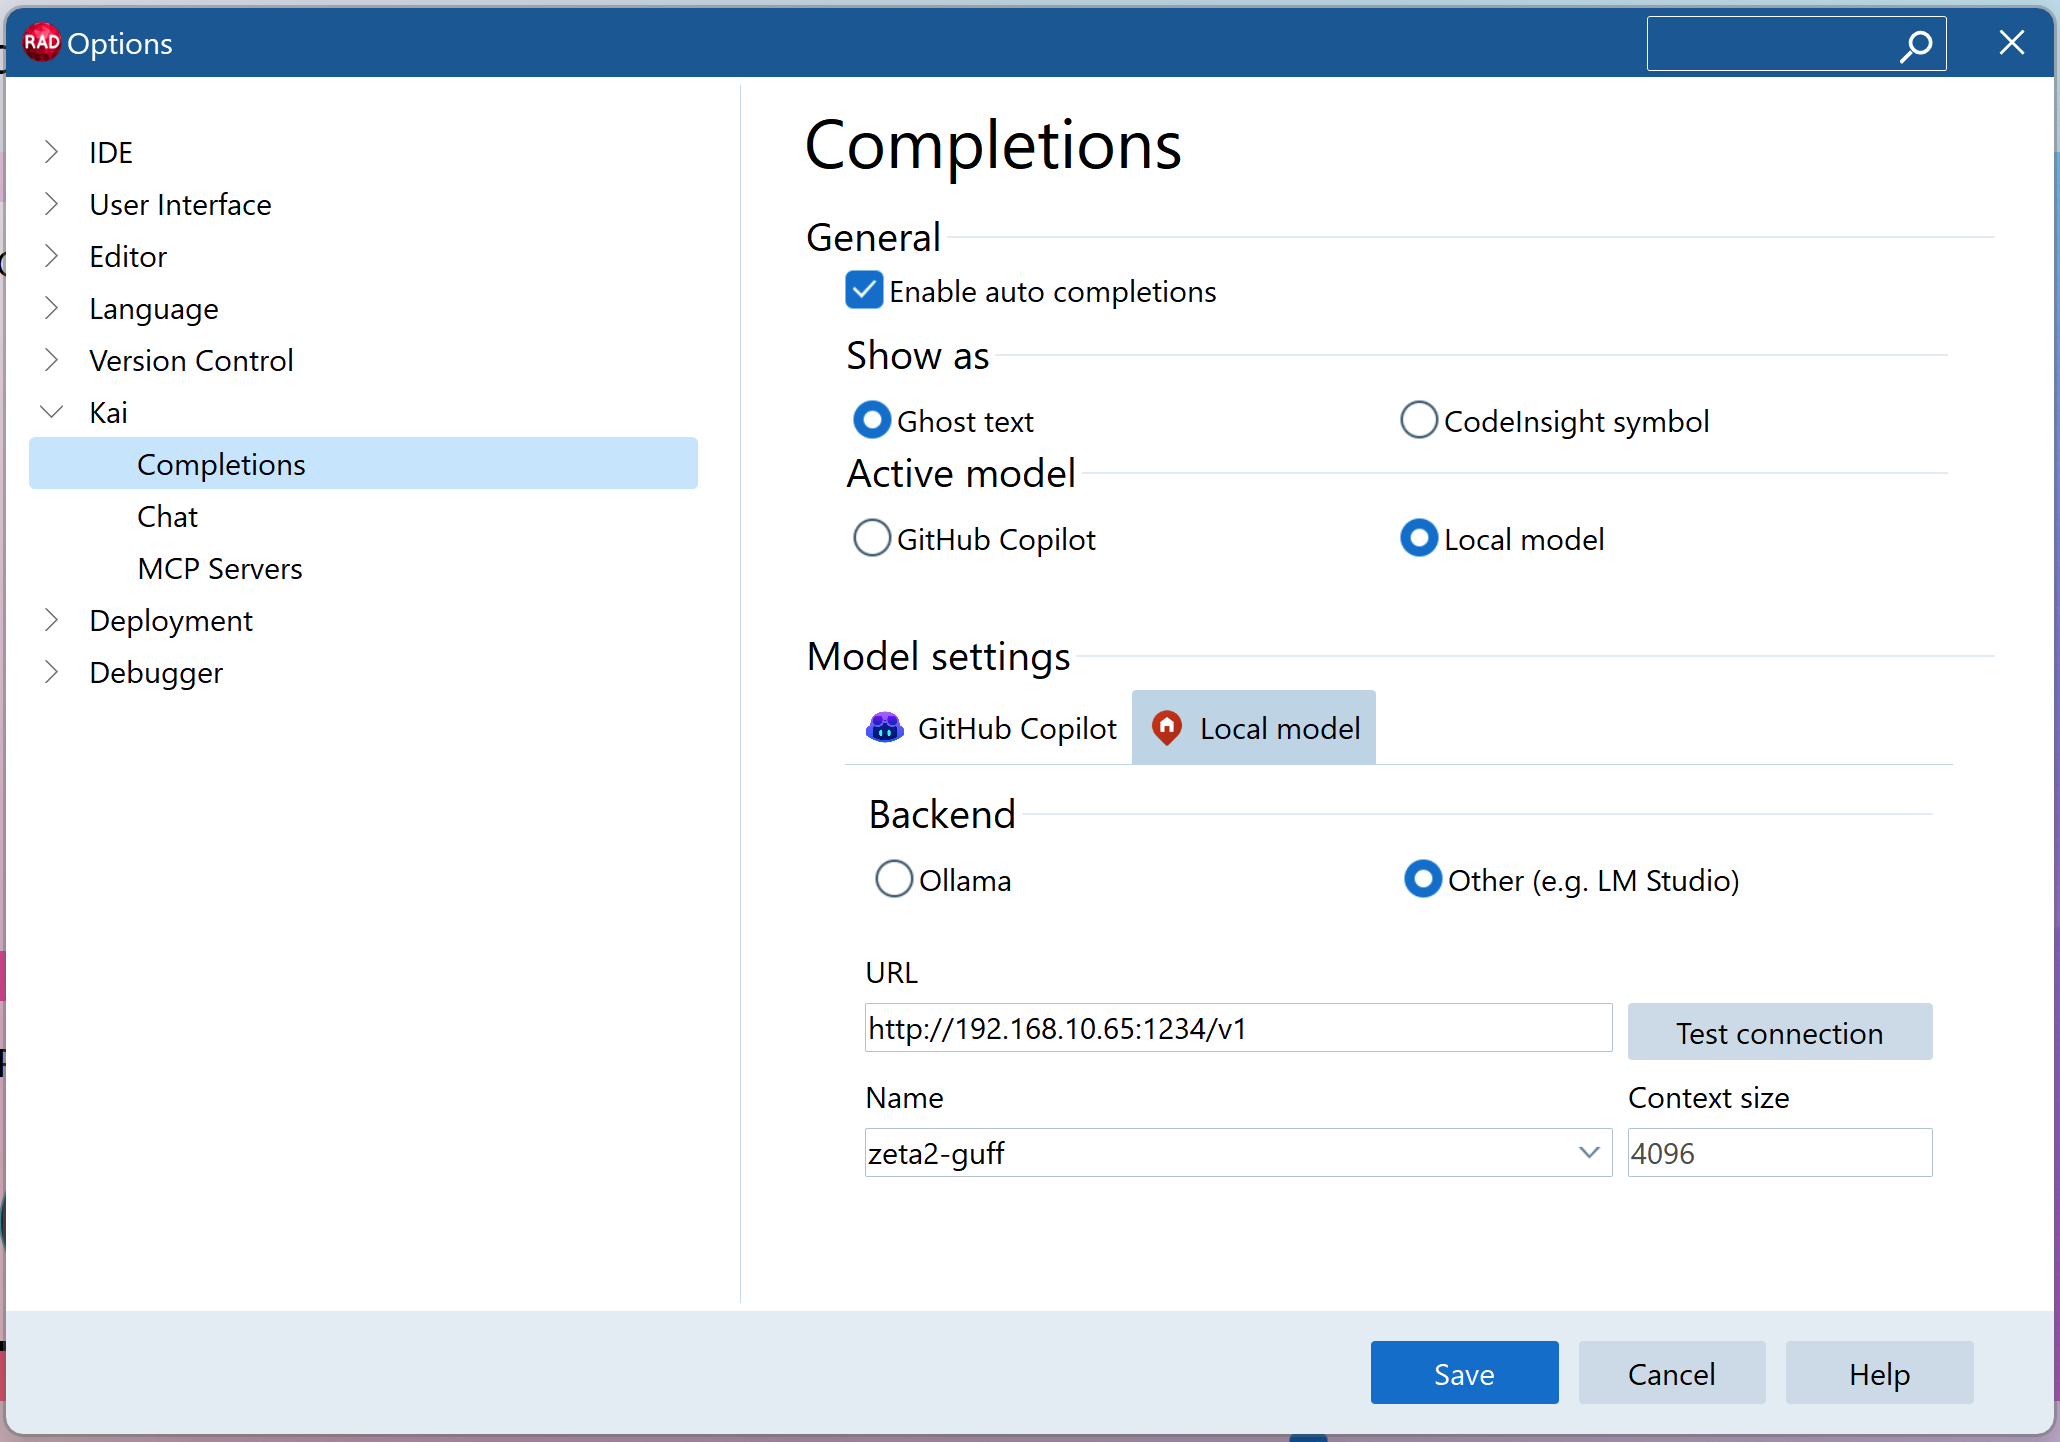
Task: Click the Local model red pin icon
Action: click(x=1166, y=728)
